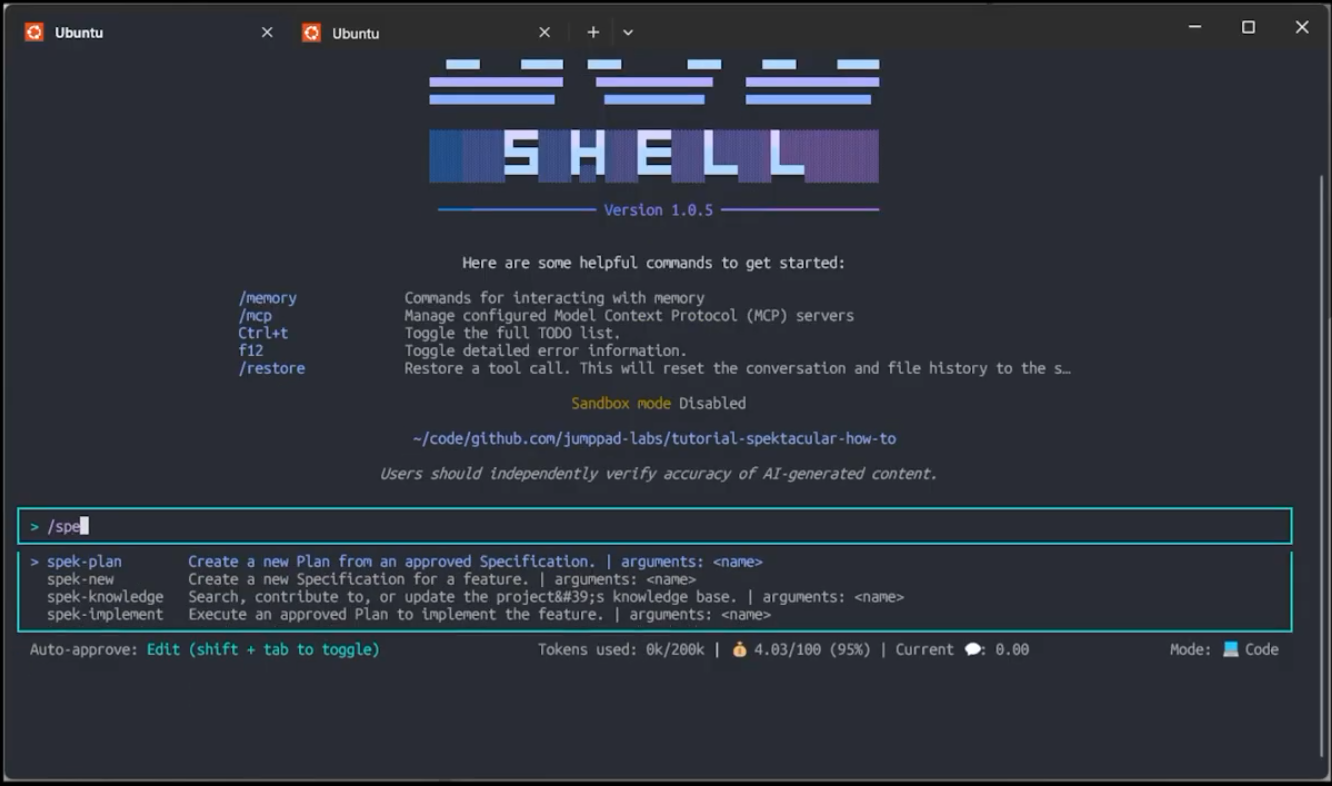The height and width of the screenshot is (786, 1332).
Task: Click the tutorial-spektacular-how-to directory path
Action: click(654, 438)
